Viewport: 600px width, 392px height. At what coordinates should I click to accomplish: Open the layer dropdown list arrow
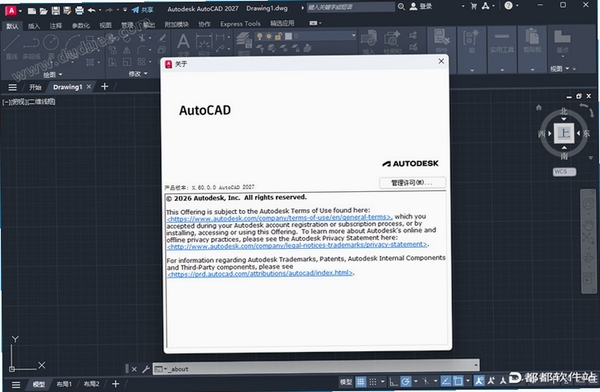tap(354, 35)
